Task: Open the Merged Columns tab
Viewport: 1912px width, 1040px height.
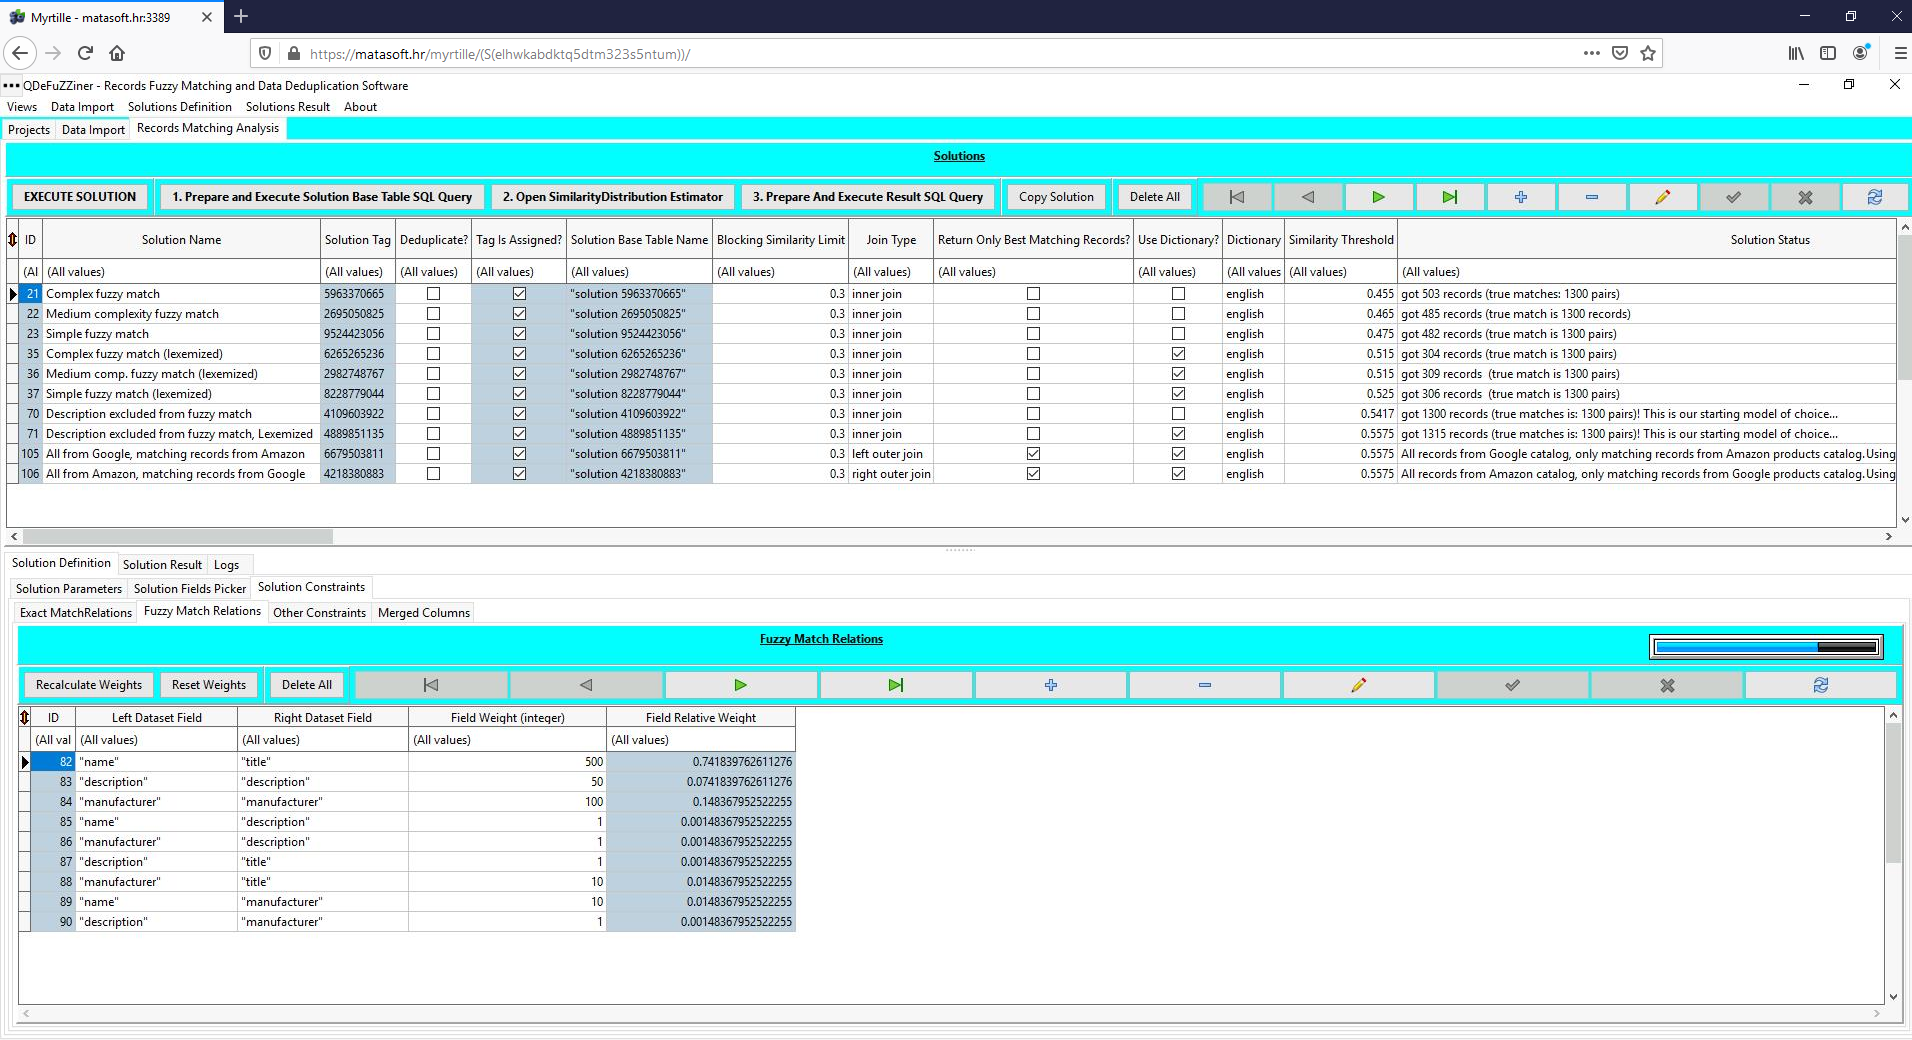Action: click(424, 613)
